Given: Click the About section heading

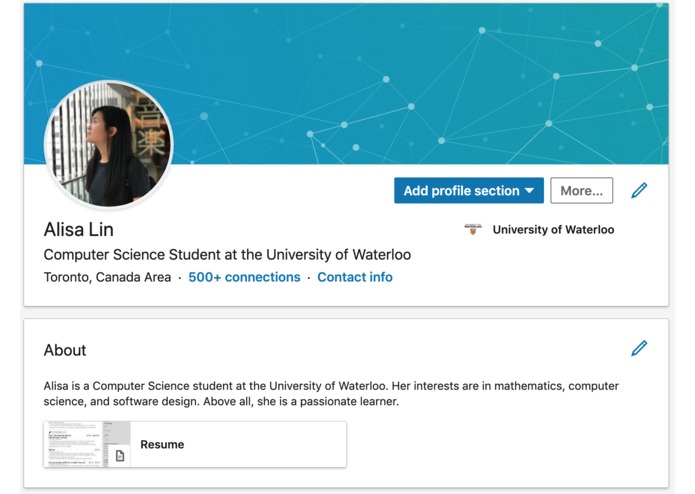Looking at the screenshot, I should pos(65,350).
